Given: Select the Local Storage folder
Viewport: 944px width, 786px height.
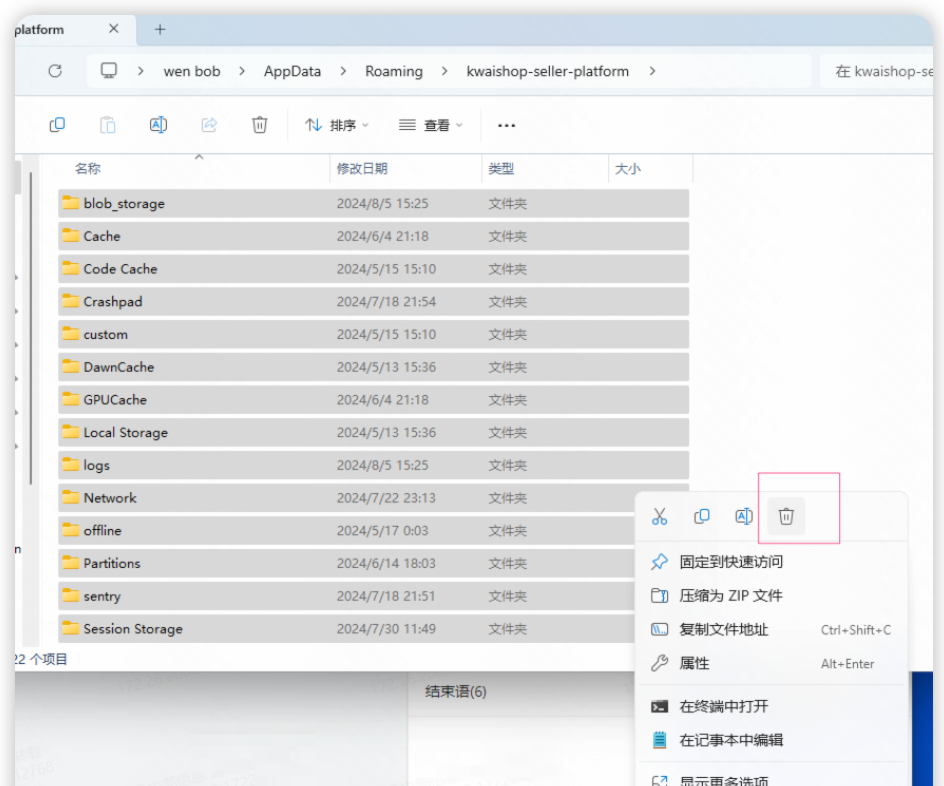Looking at the screenshot, I should point(125,432).
